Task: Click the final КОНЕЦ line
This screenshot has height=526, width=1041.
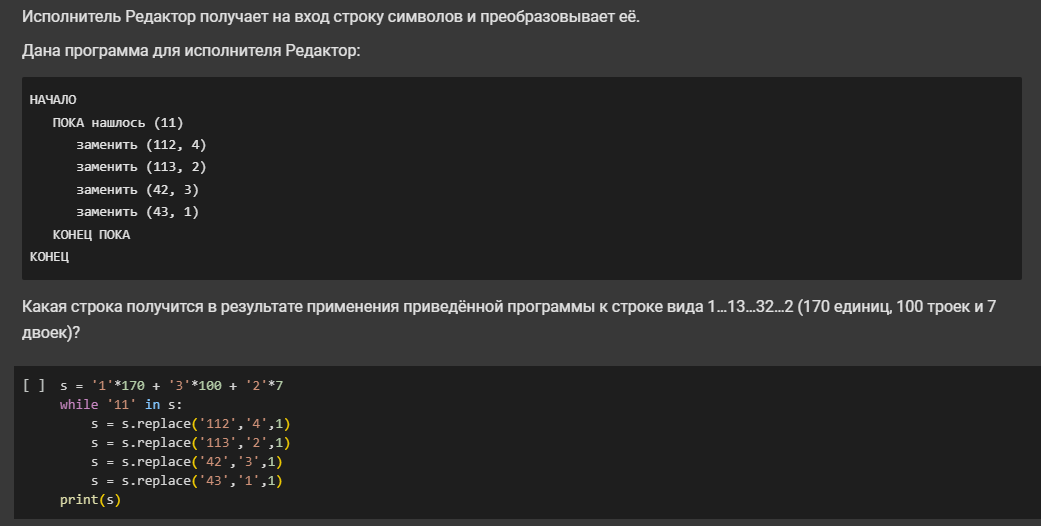Action: (x=49, y=256)
